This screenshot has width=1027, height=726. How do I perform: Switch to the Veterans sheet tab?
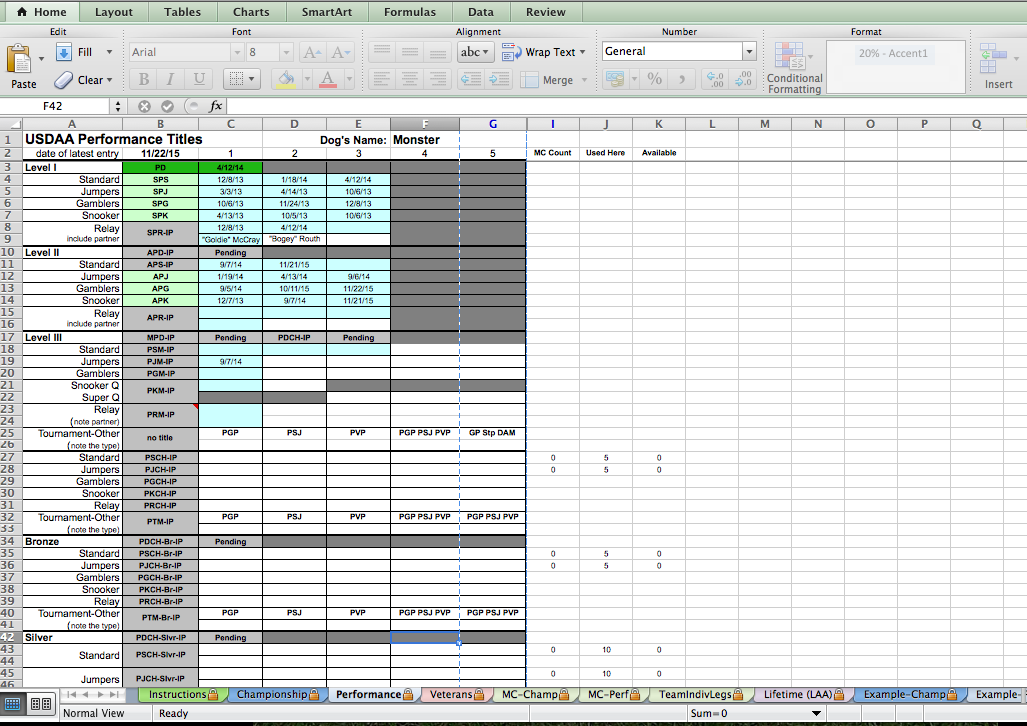457,695
